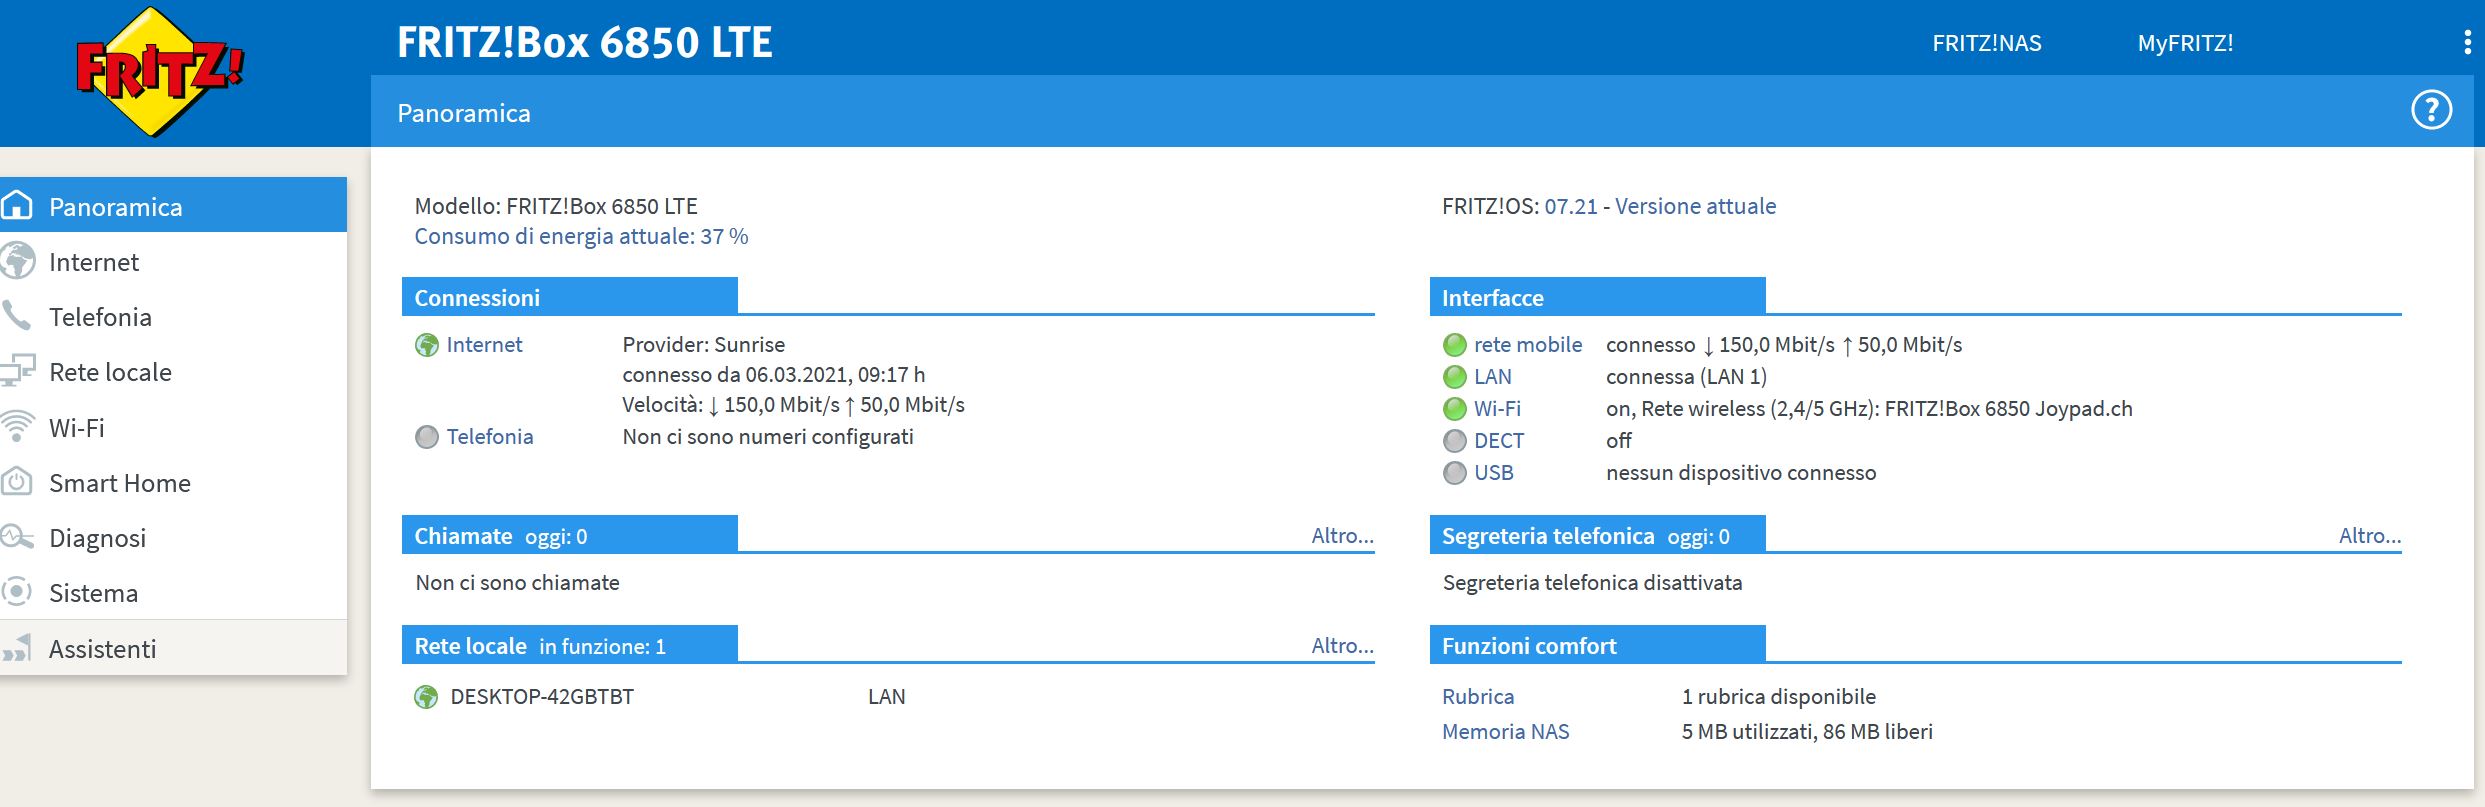The width and height of the screenshot is (2485, 807).
Task: Click the Versione attuale link
Action: [x=1696, y=206]
